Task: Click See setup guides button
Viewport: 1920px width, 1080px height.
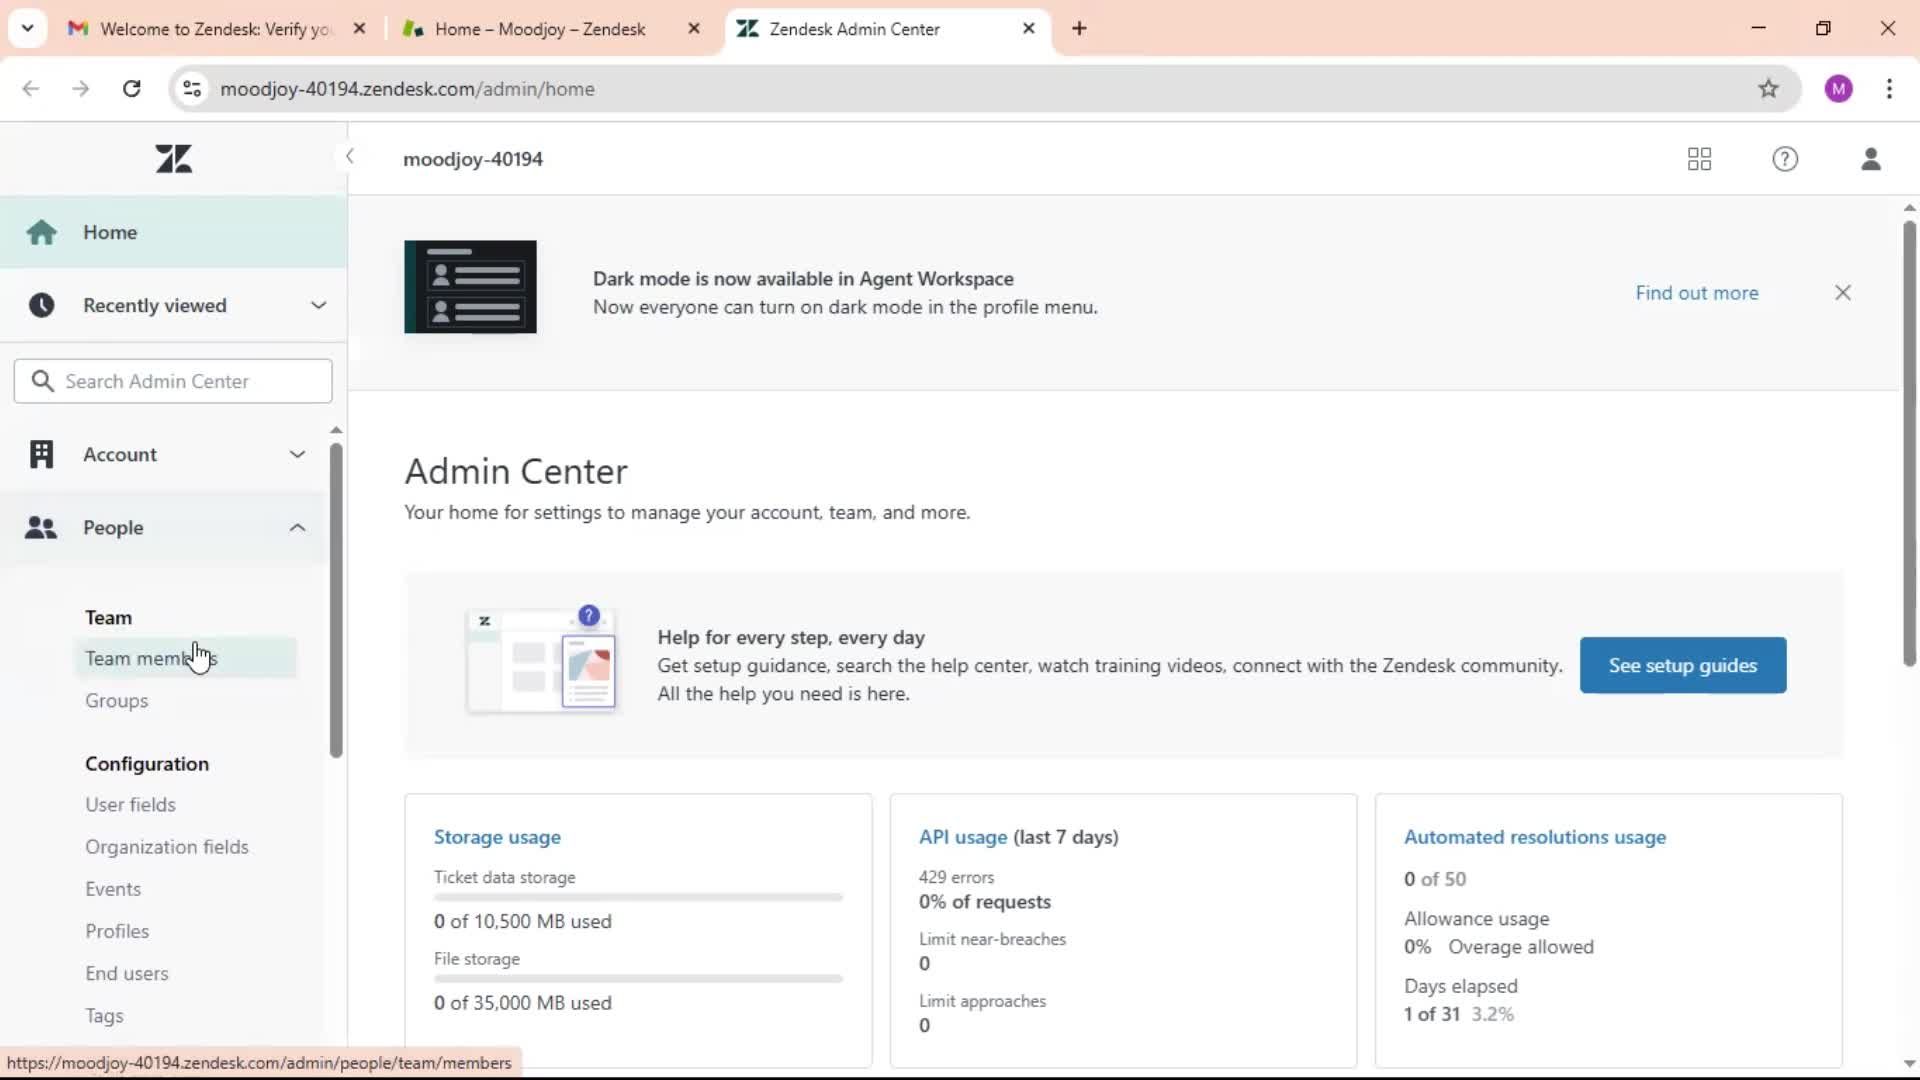Action: coord(1683,665)
